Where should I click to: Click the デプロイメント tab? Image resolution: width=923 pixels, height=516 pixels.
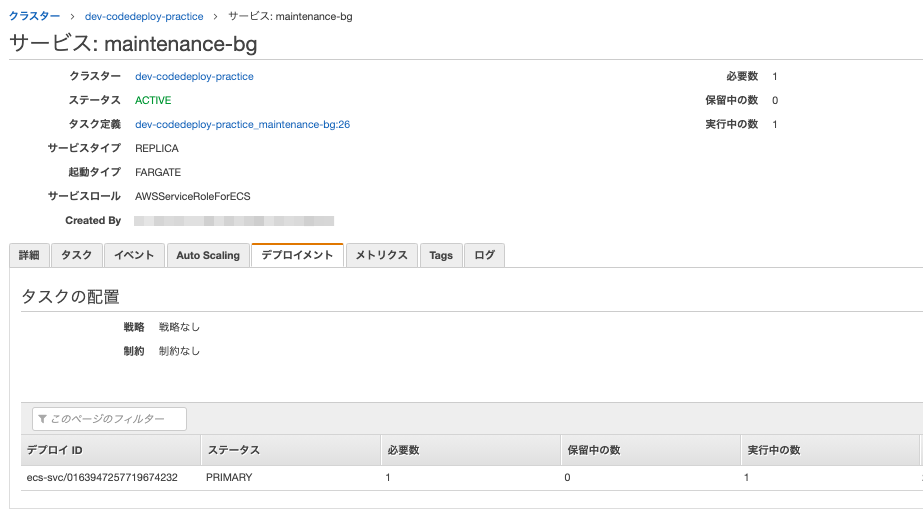(297, 255)
